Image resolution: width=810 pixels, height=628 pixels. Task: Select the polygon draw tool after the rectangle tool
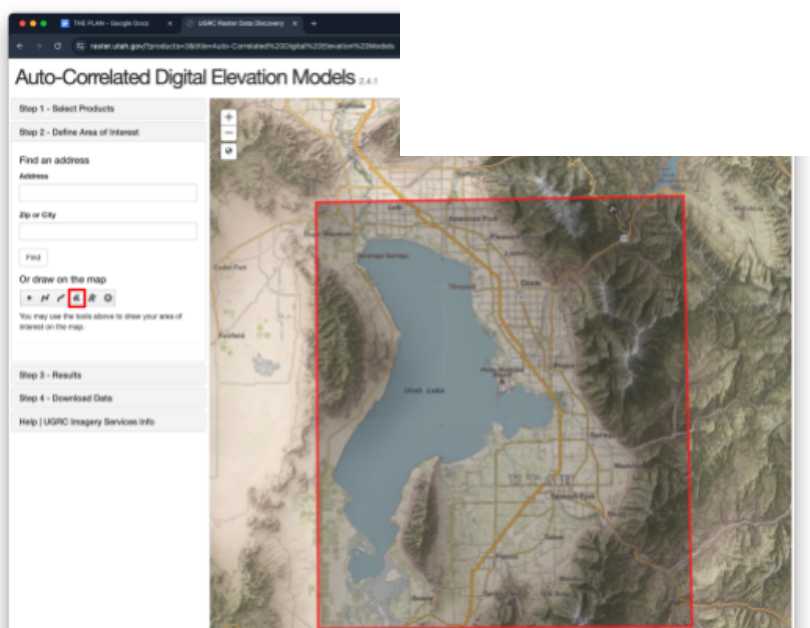tap(92, 298)
